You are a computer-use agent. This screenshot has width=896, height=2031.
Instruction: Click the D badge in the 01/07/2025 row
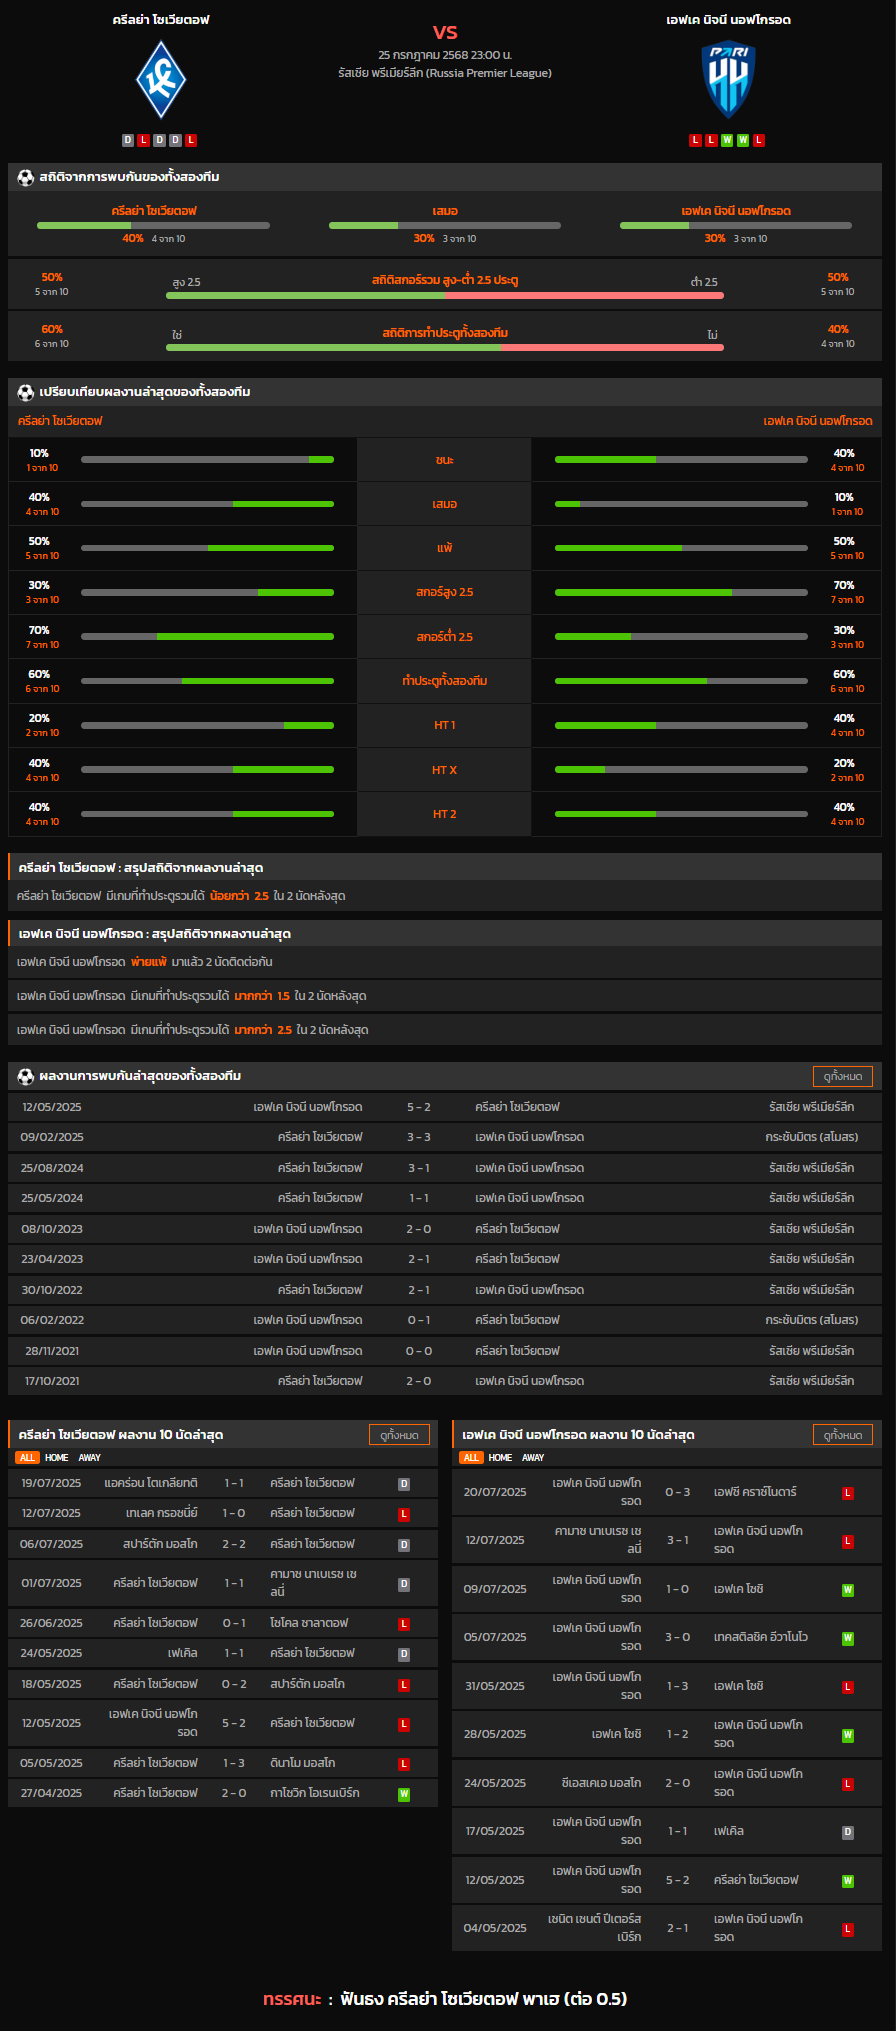coord(404,1584)
